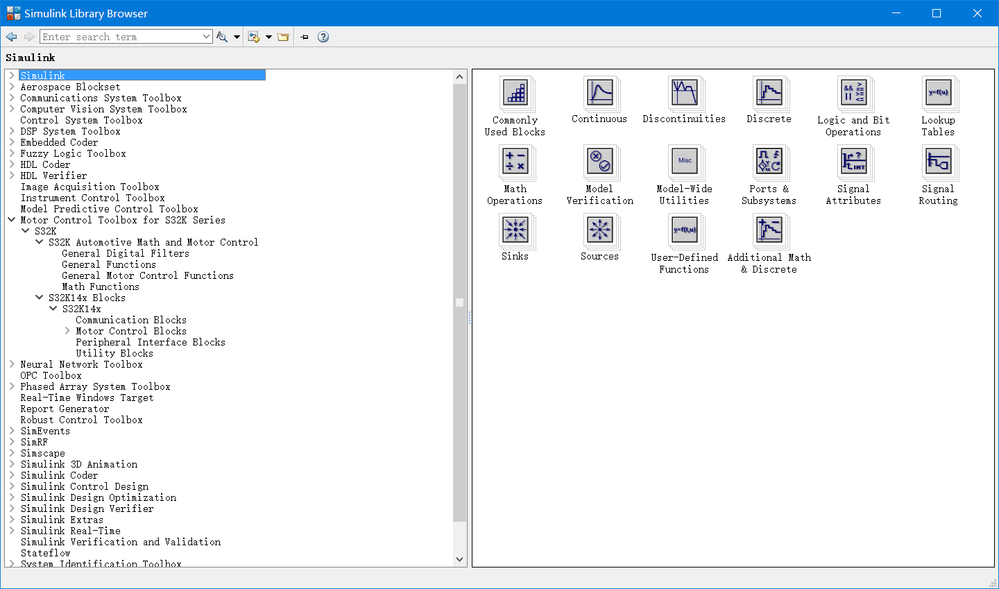Expand the Communications System Toolbox node
This screenshot has width=999, height=589.
pos(12,98)
